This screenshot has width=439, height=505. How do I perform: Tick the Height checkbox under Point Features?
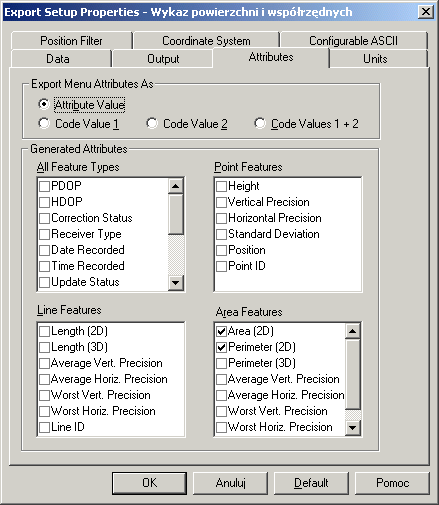[221, 186]
